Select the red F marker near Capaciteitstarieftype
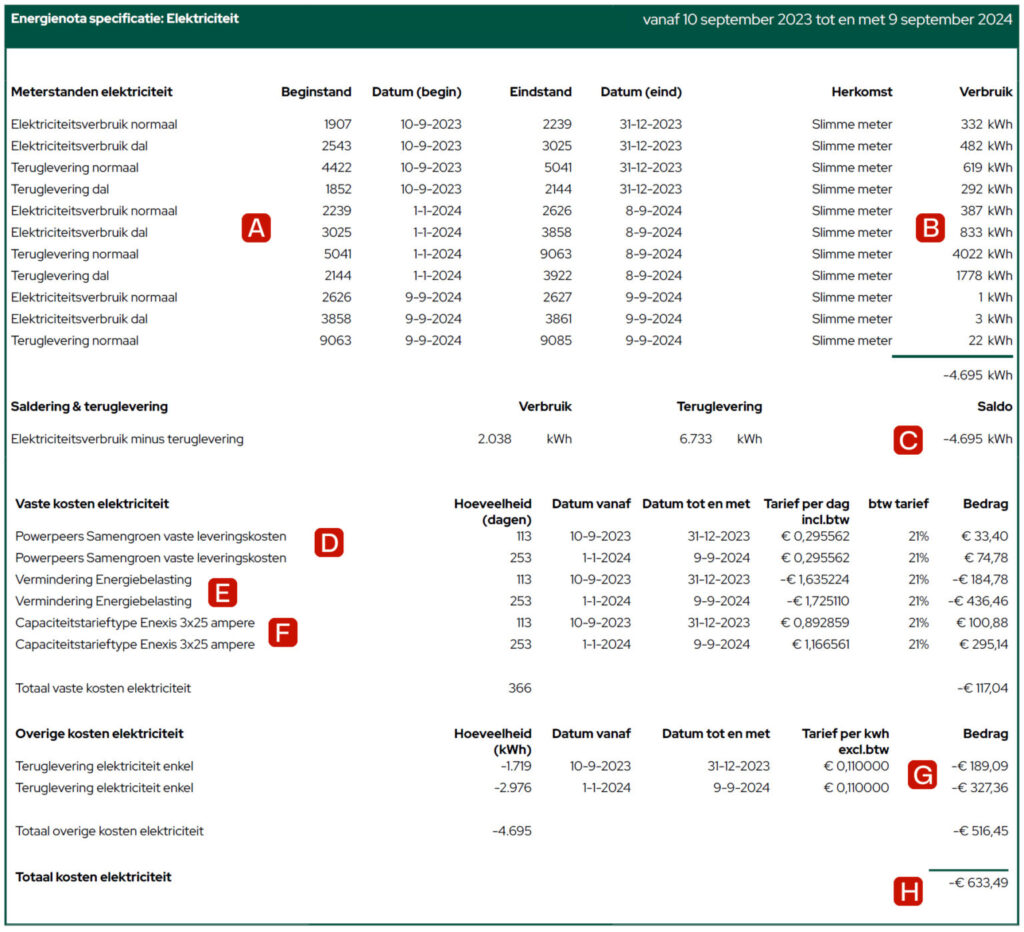Image resolution: width=1024 pixels, height=932 pixels. [x=283, y=632]
